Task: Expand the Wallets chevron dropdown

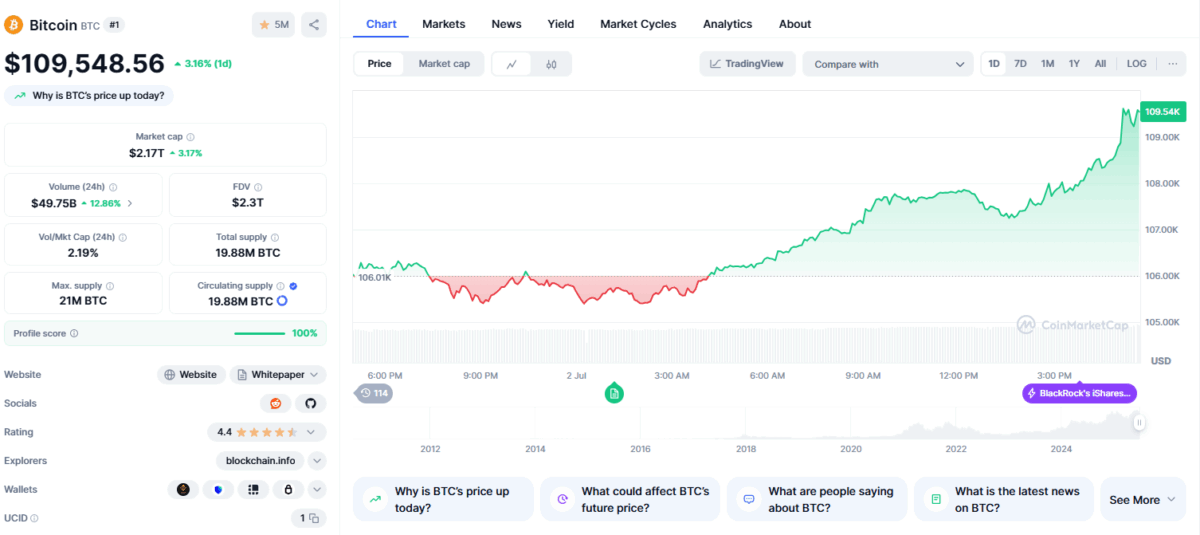Action: tap(317, 489)
